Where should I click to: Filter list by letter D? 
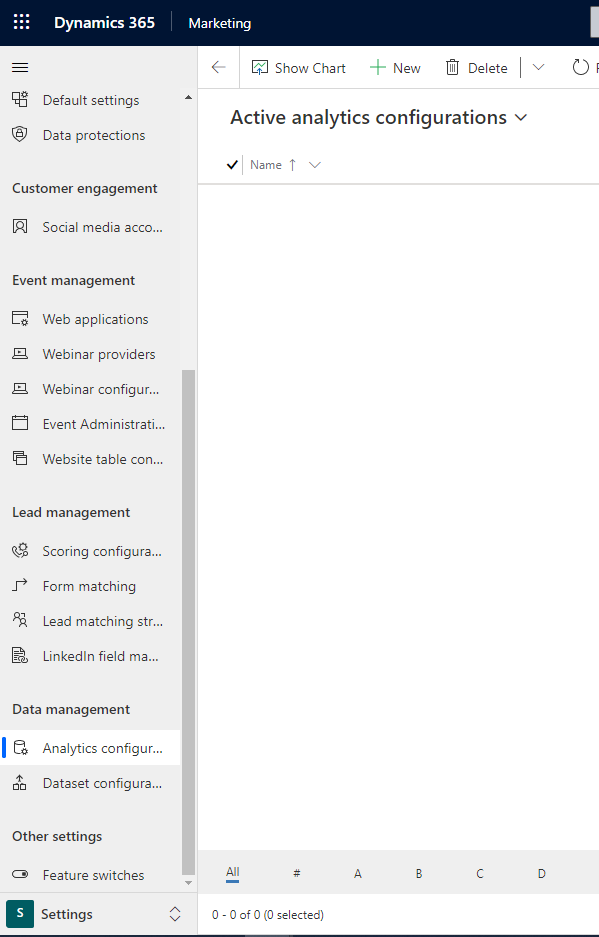click(x=542, y=874)
